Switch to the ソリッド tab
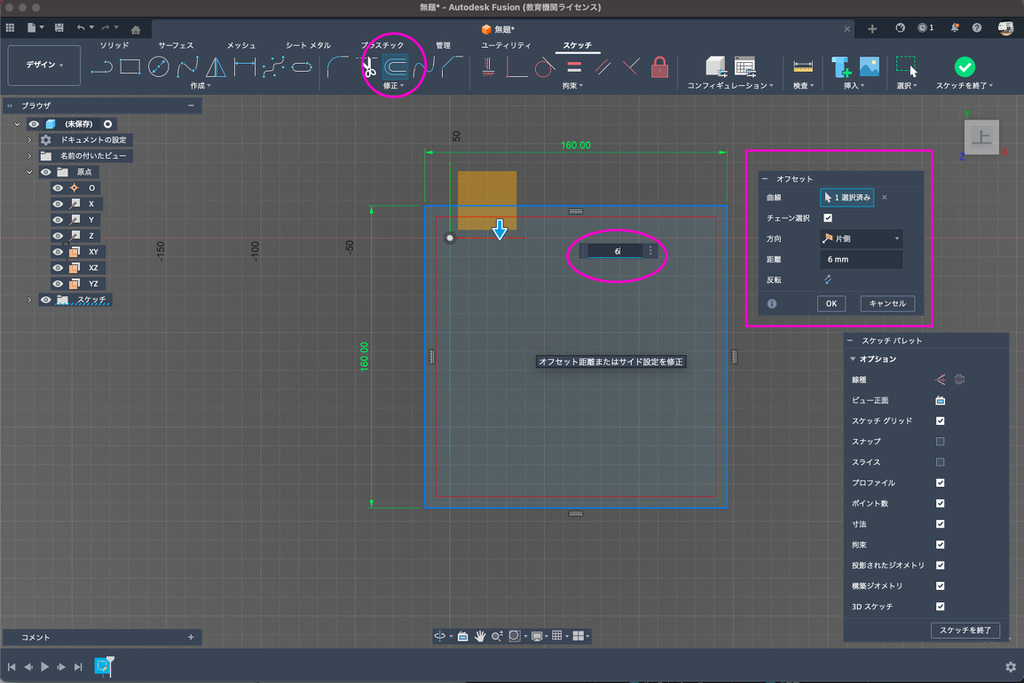This screenshot has height=683, width=1024. [x=113, y=46]
